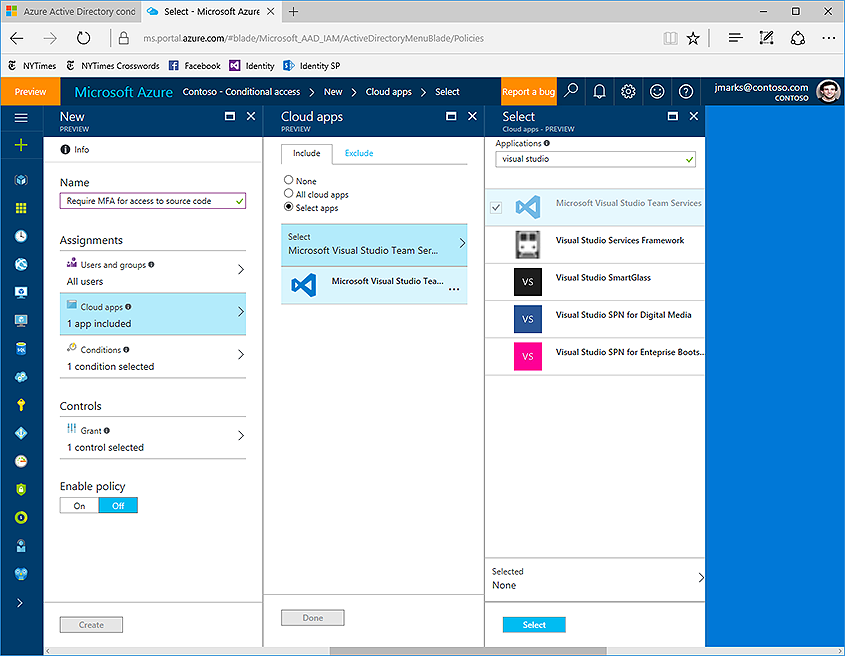Open browser reading view icon
Image resolution: width=845 pixels, height=656 pixels.
coord(670,38)
